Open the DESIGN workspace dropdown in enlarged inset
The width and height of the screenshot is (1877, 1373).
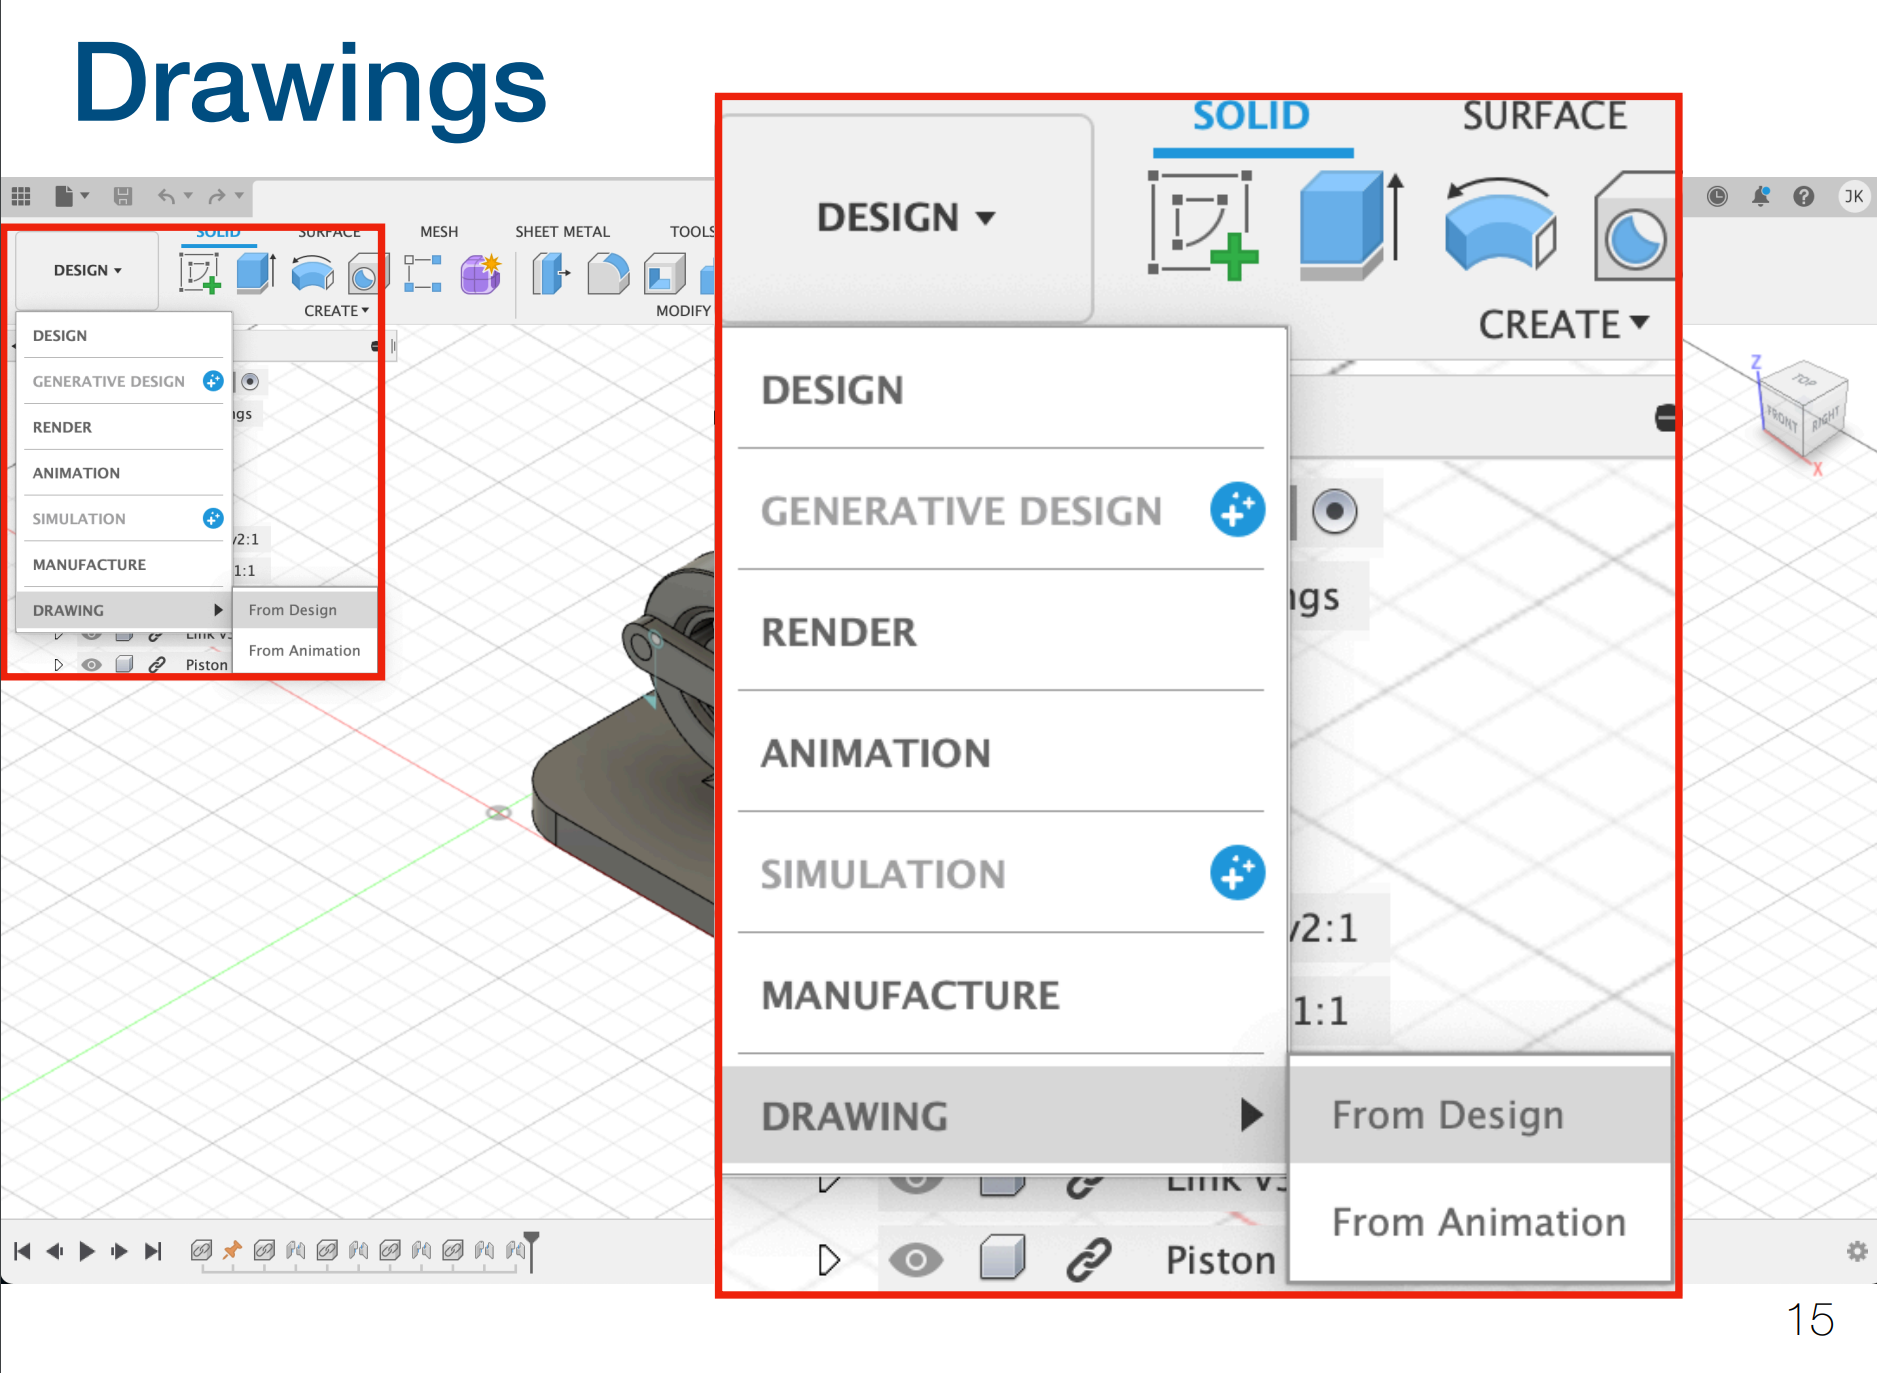[x=905, y=218]
